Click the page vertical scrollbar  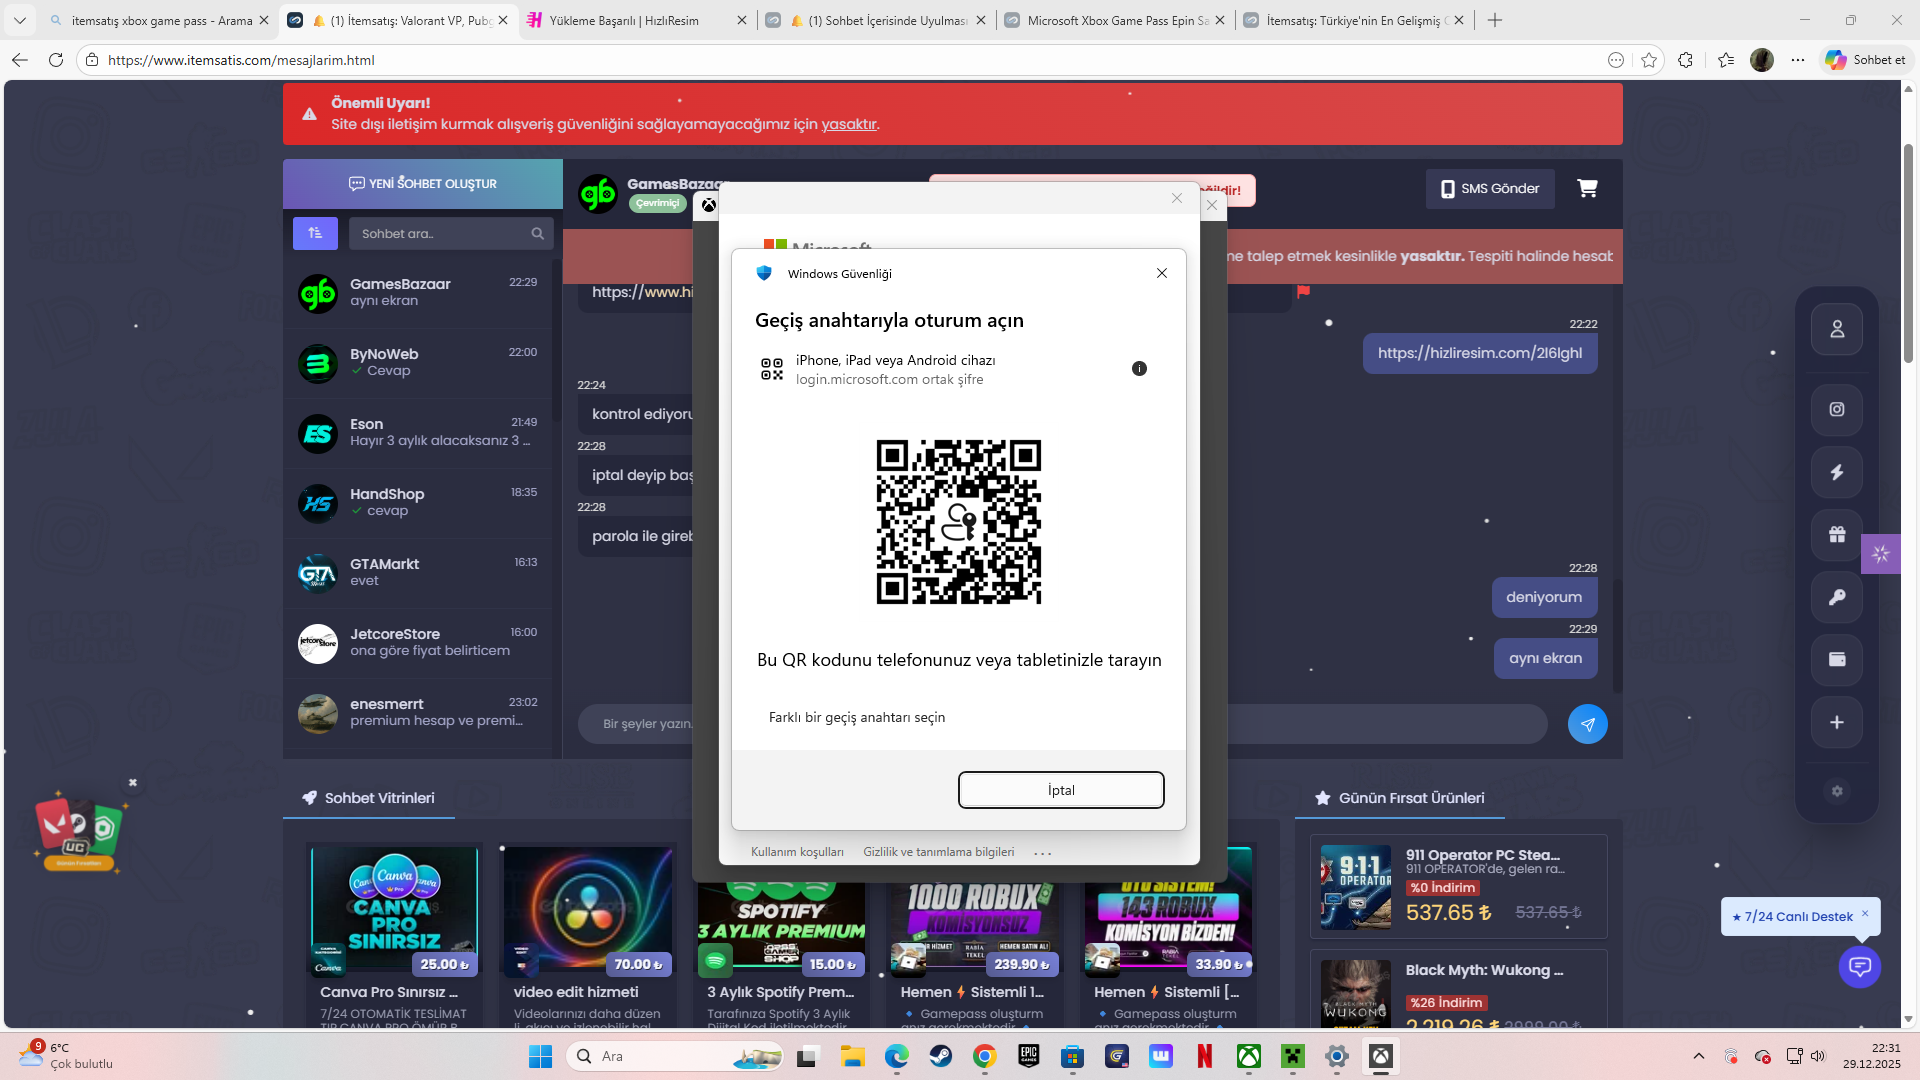(1908, 254)
